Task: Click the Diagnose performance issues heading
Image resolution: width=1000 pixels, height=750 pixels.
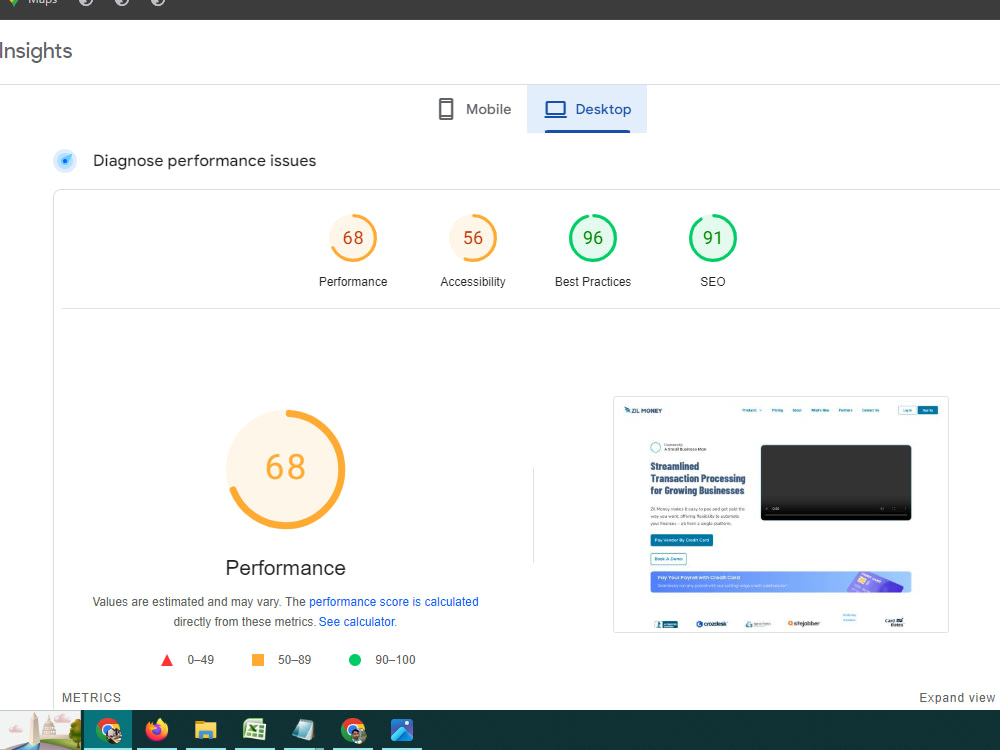Action: point(205,161)
